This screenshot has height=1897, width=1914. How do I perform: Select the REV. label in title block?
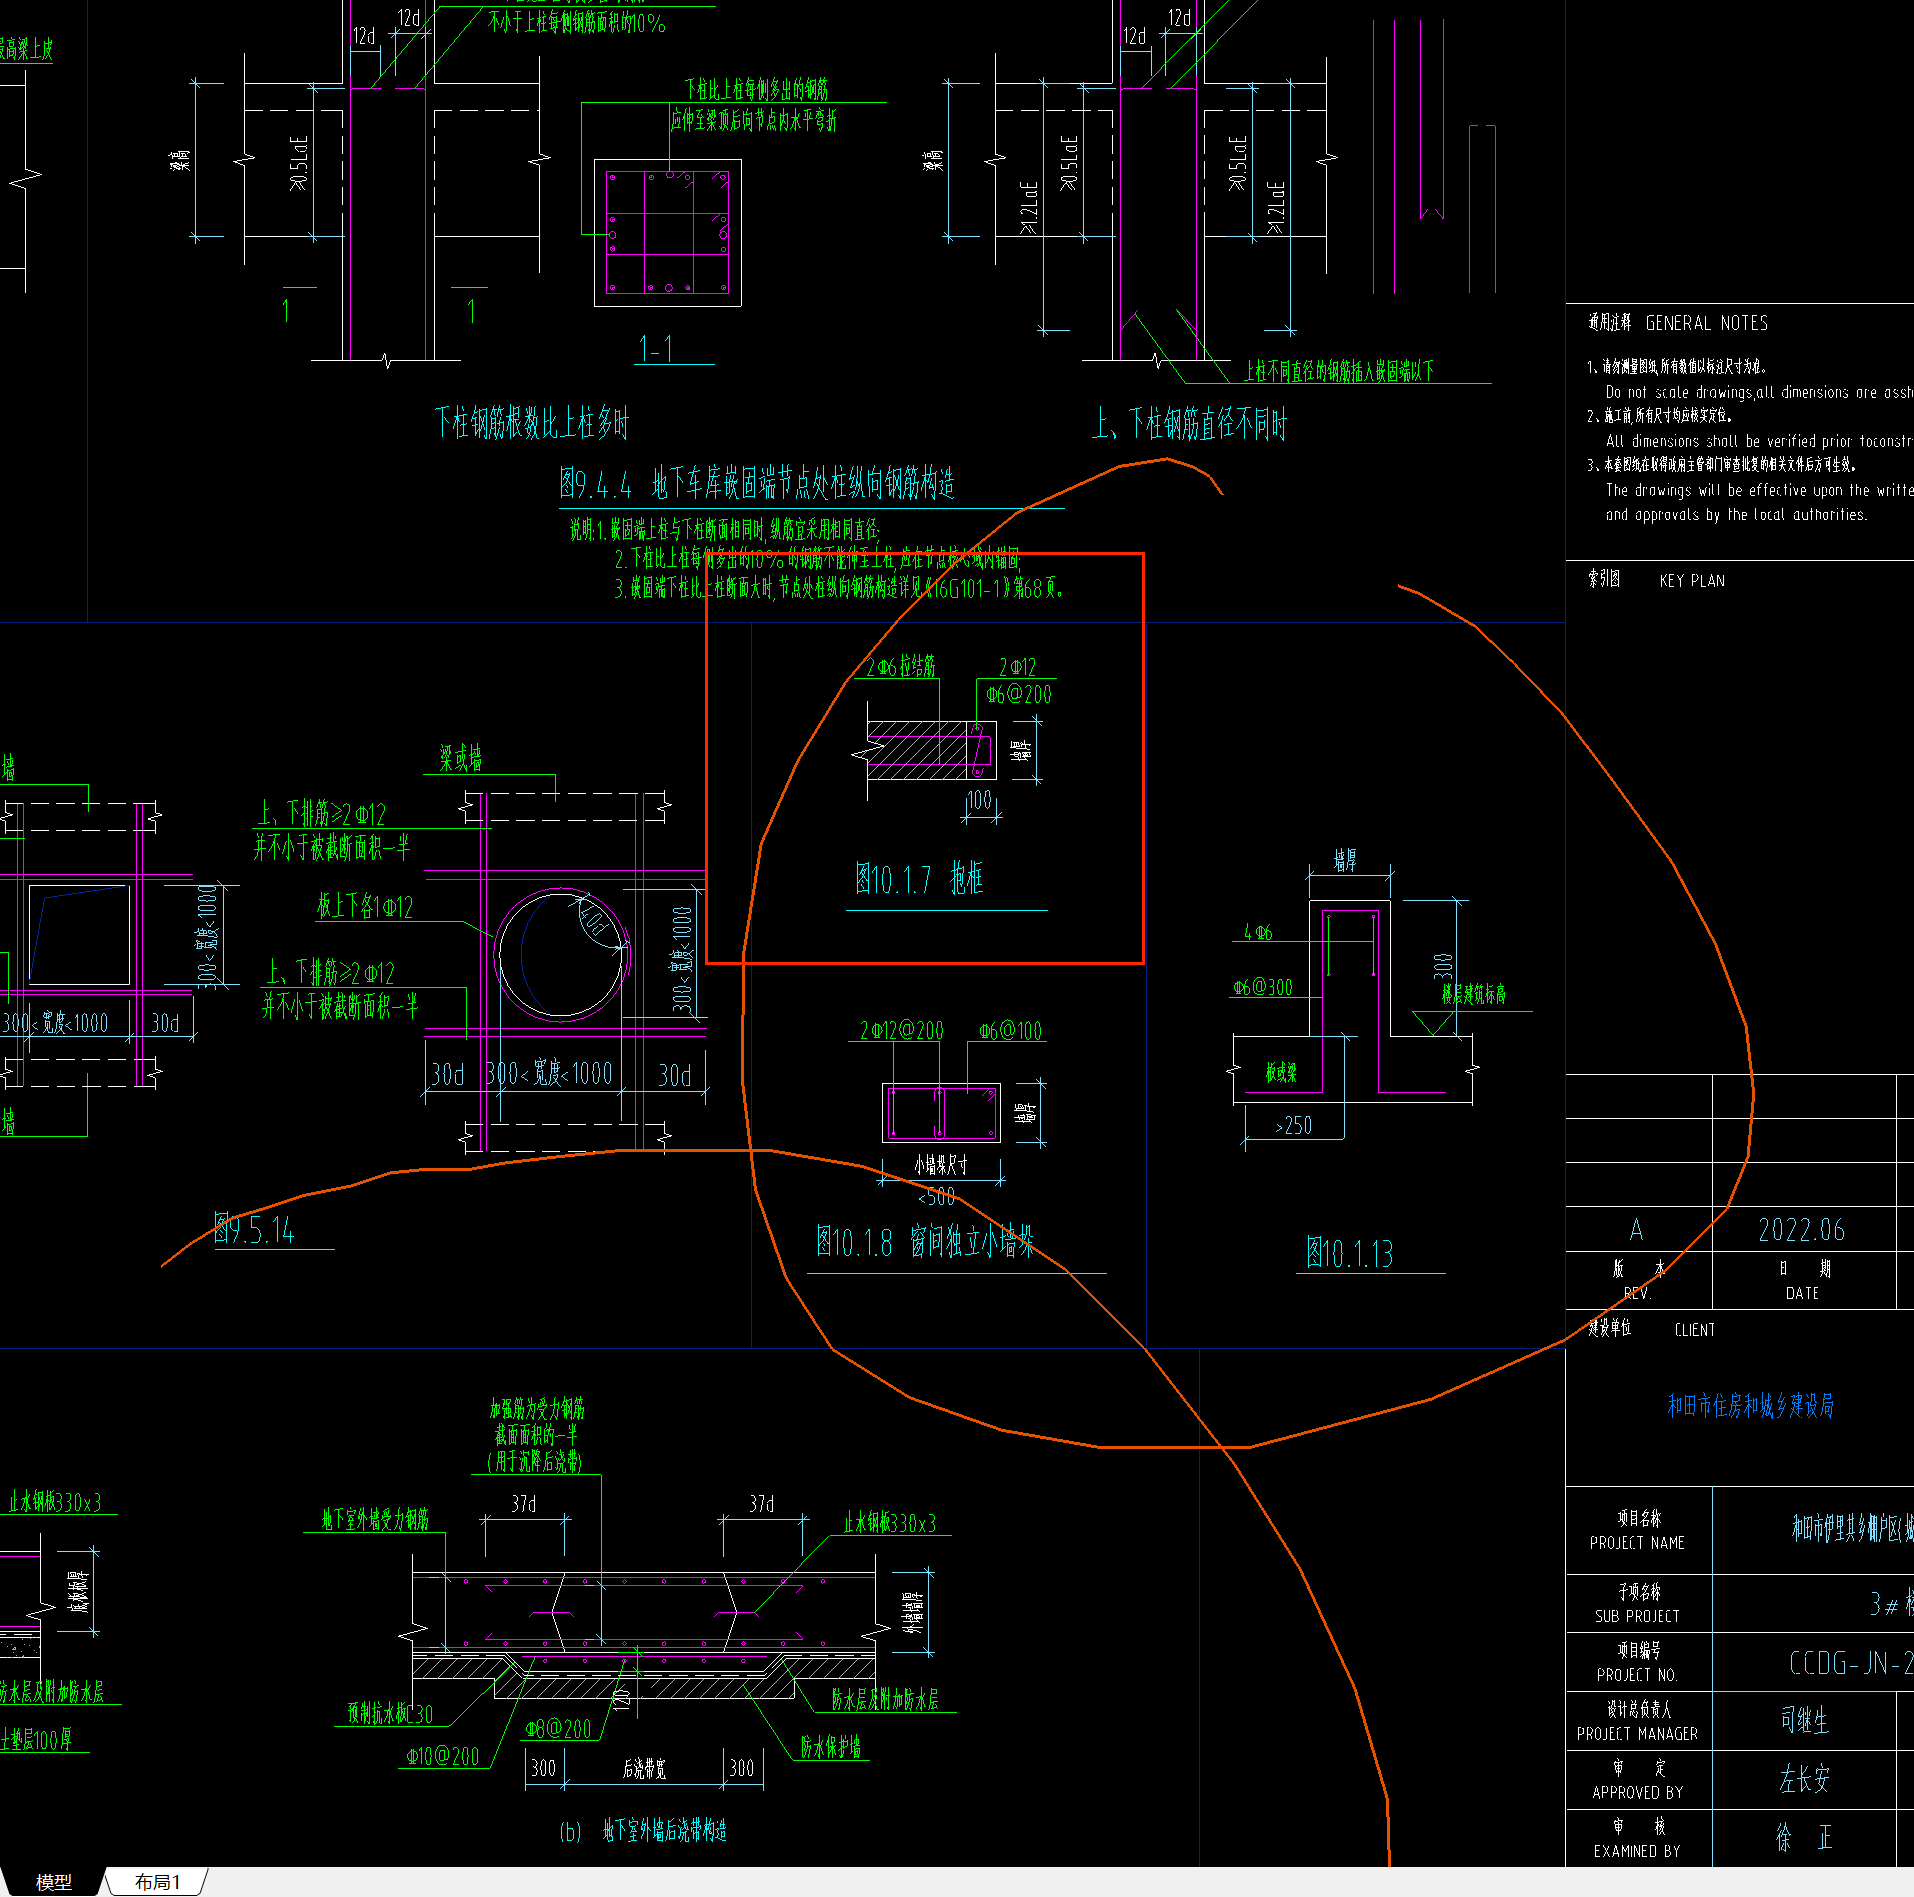tap(1637, 1293)
